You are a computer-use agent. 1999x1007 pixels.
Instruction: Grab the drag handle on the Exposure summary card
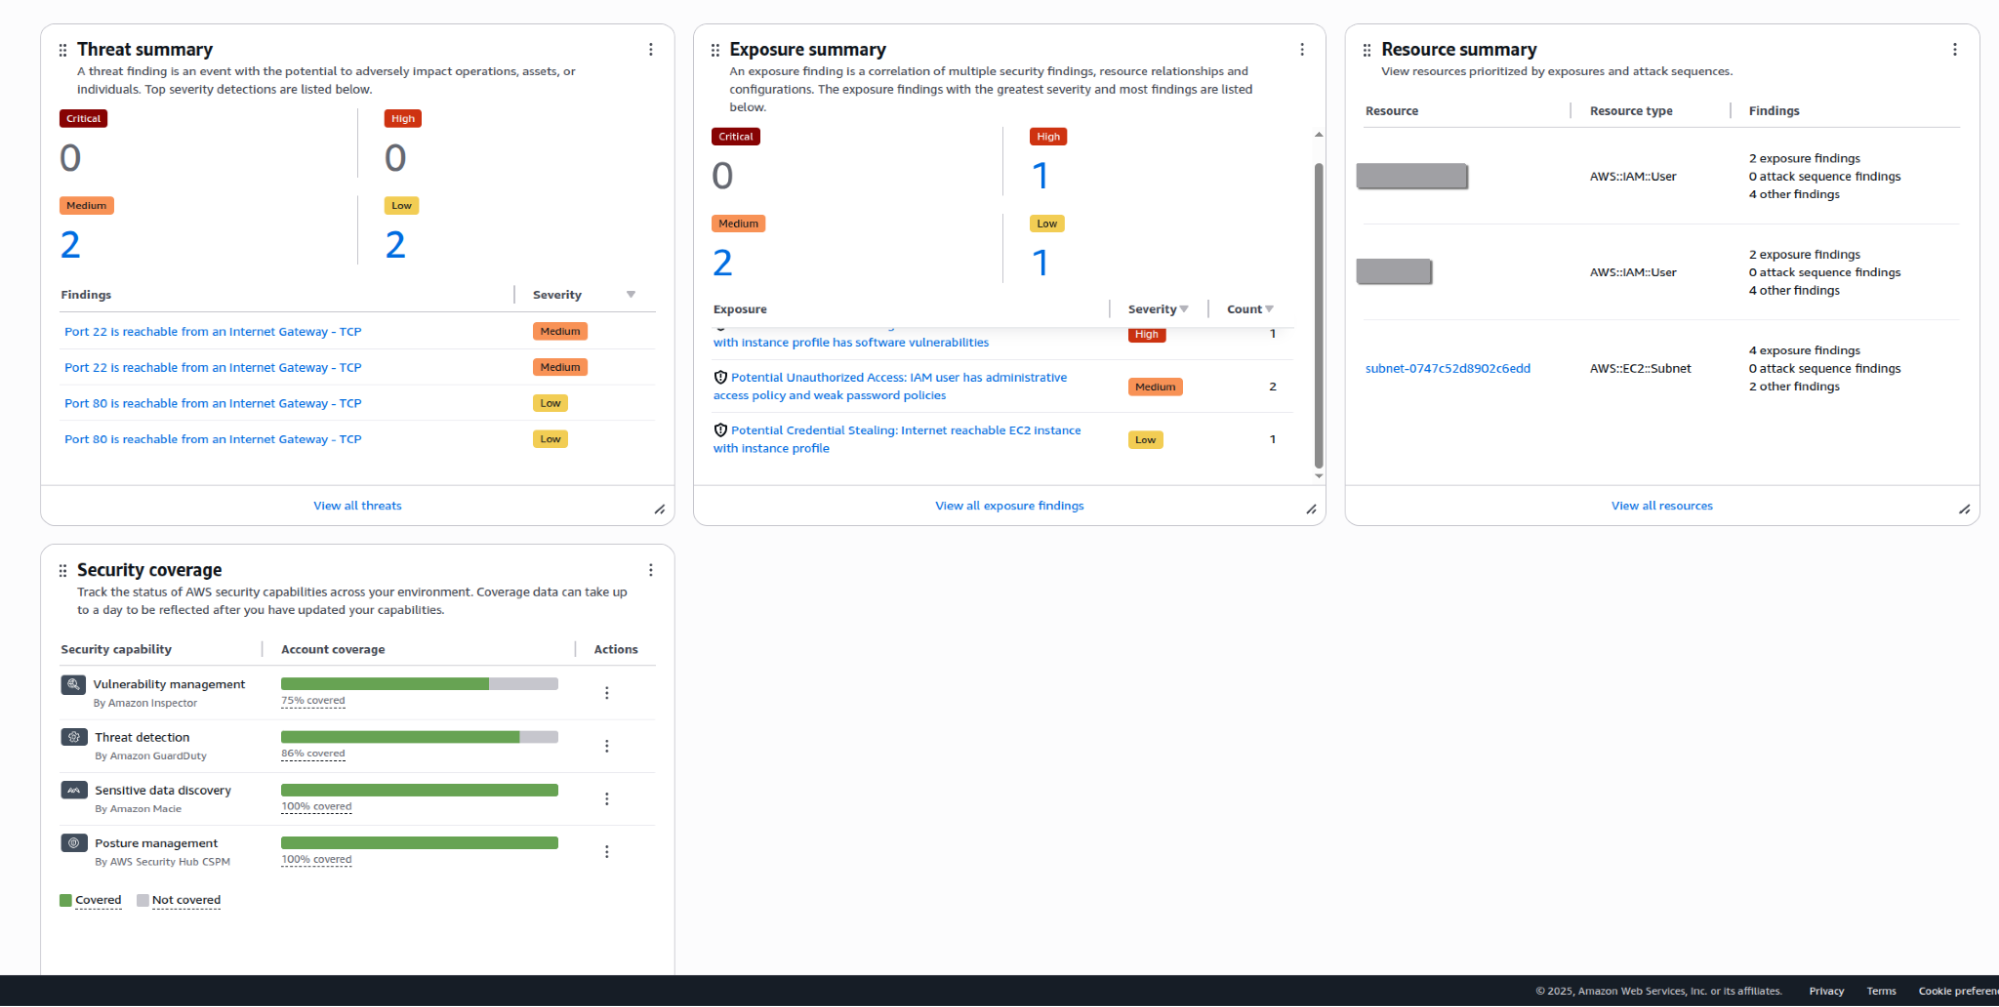coord(714,48)
